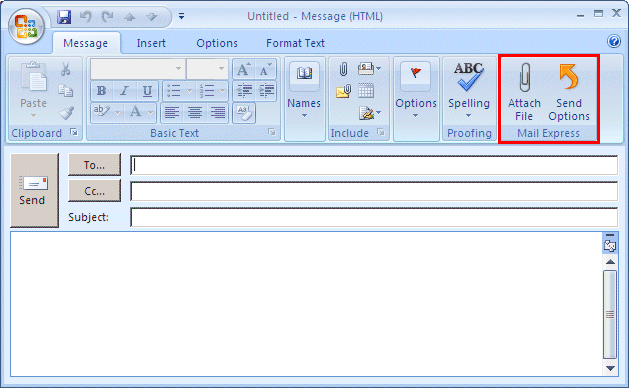Screen dimensions: 629x388
Task: Open the Clipboard dialog launcher
Action: click(x=74, y=132)
